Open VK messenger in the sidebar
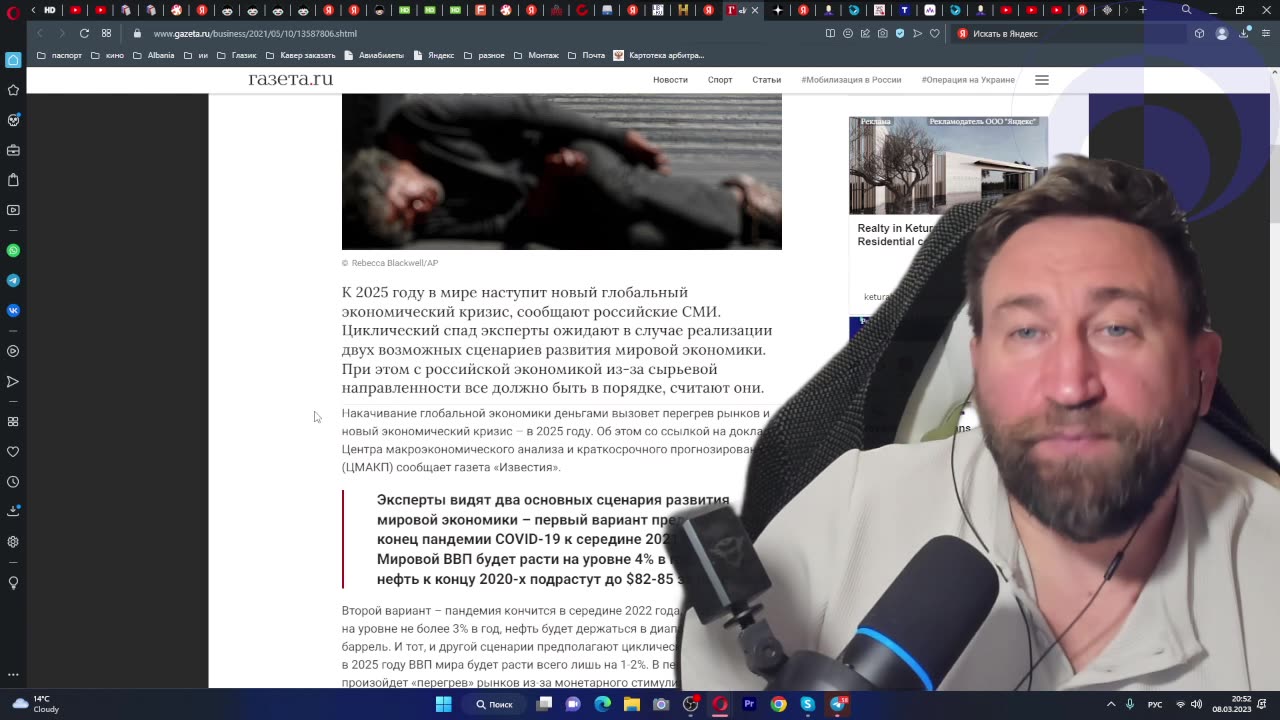The height and width of the screenshot is (720, 1280). pyautogui.click(x=13, y=310)
